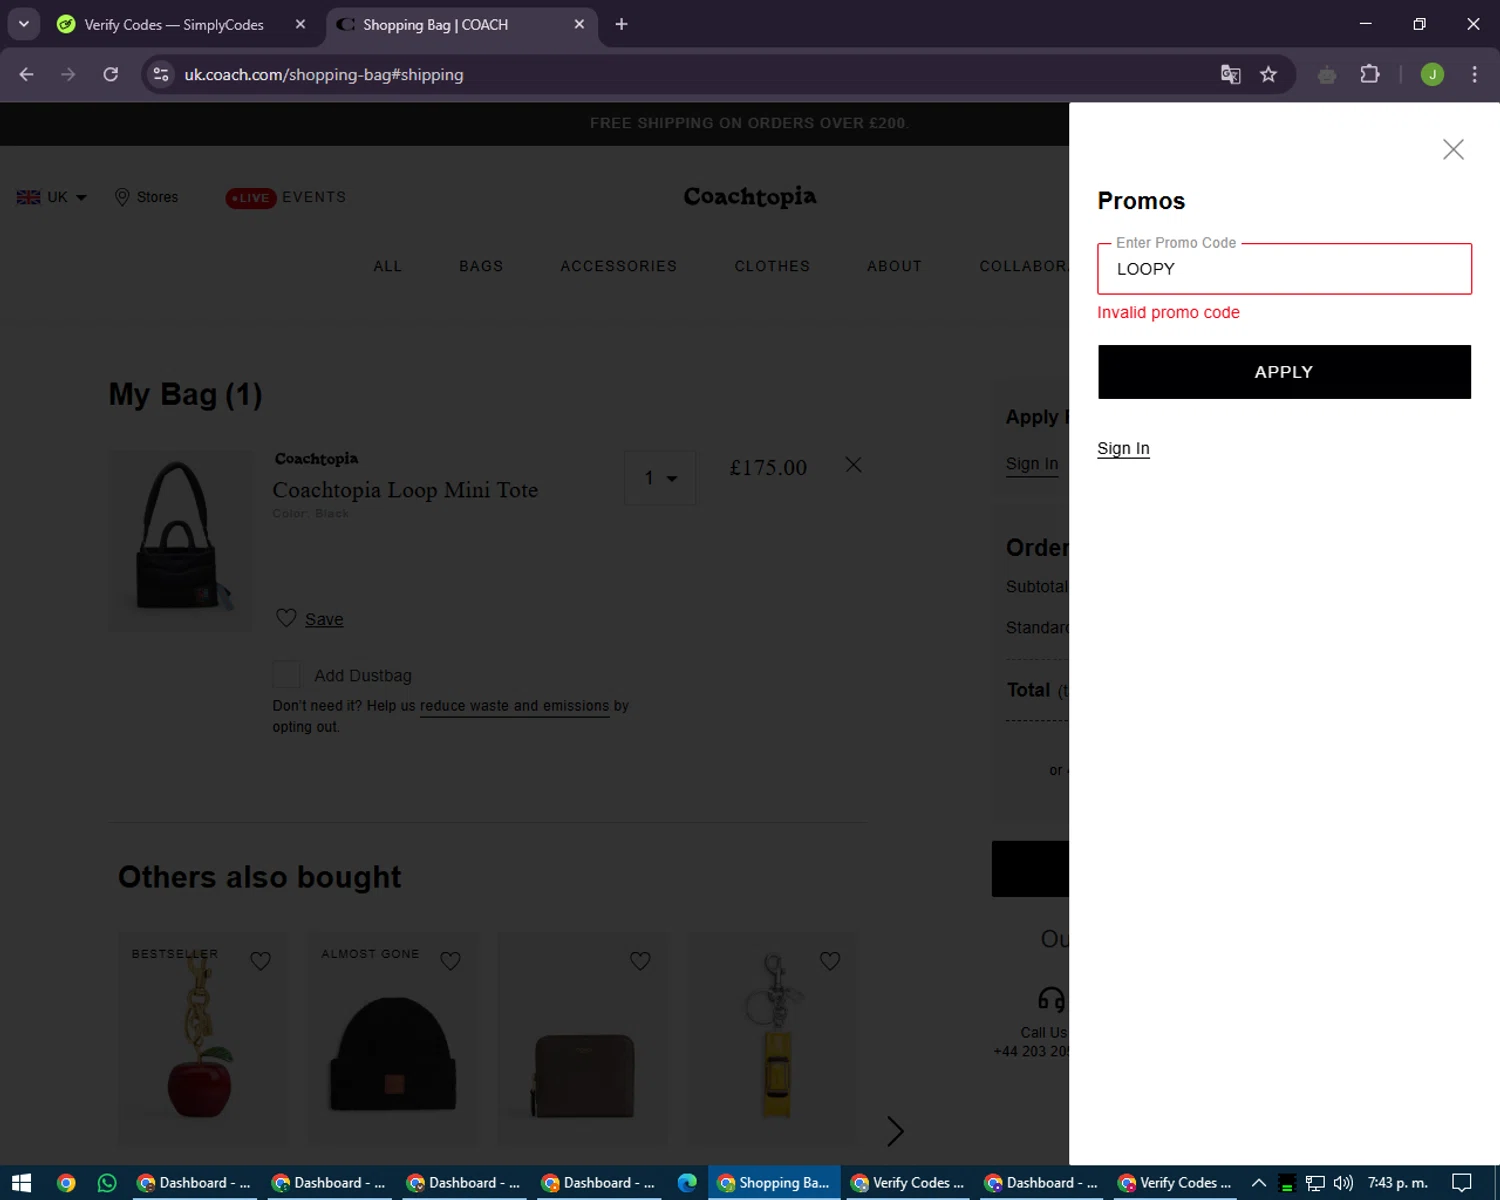
Task: Go back to previous page in browser
Action: 27,74
